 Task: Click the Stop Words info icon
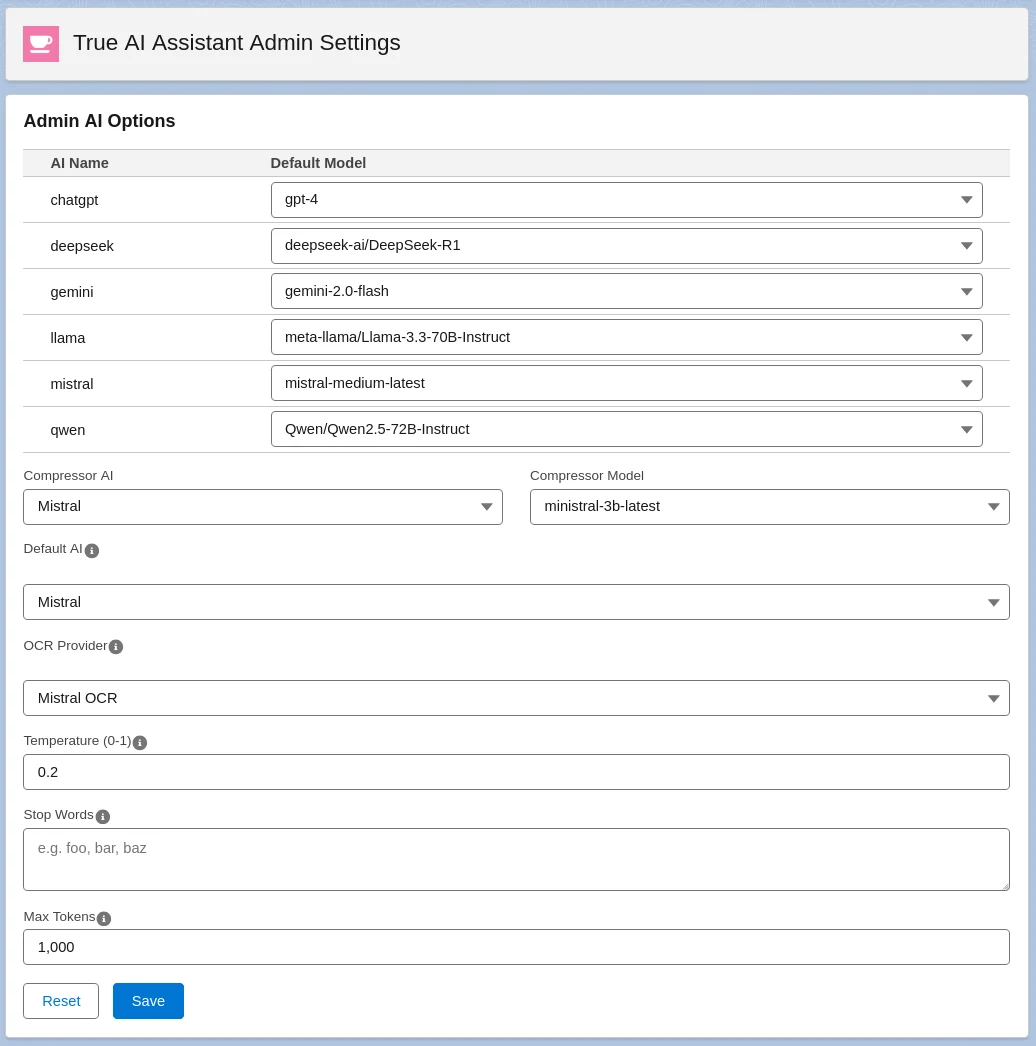tap(103, 817)
